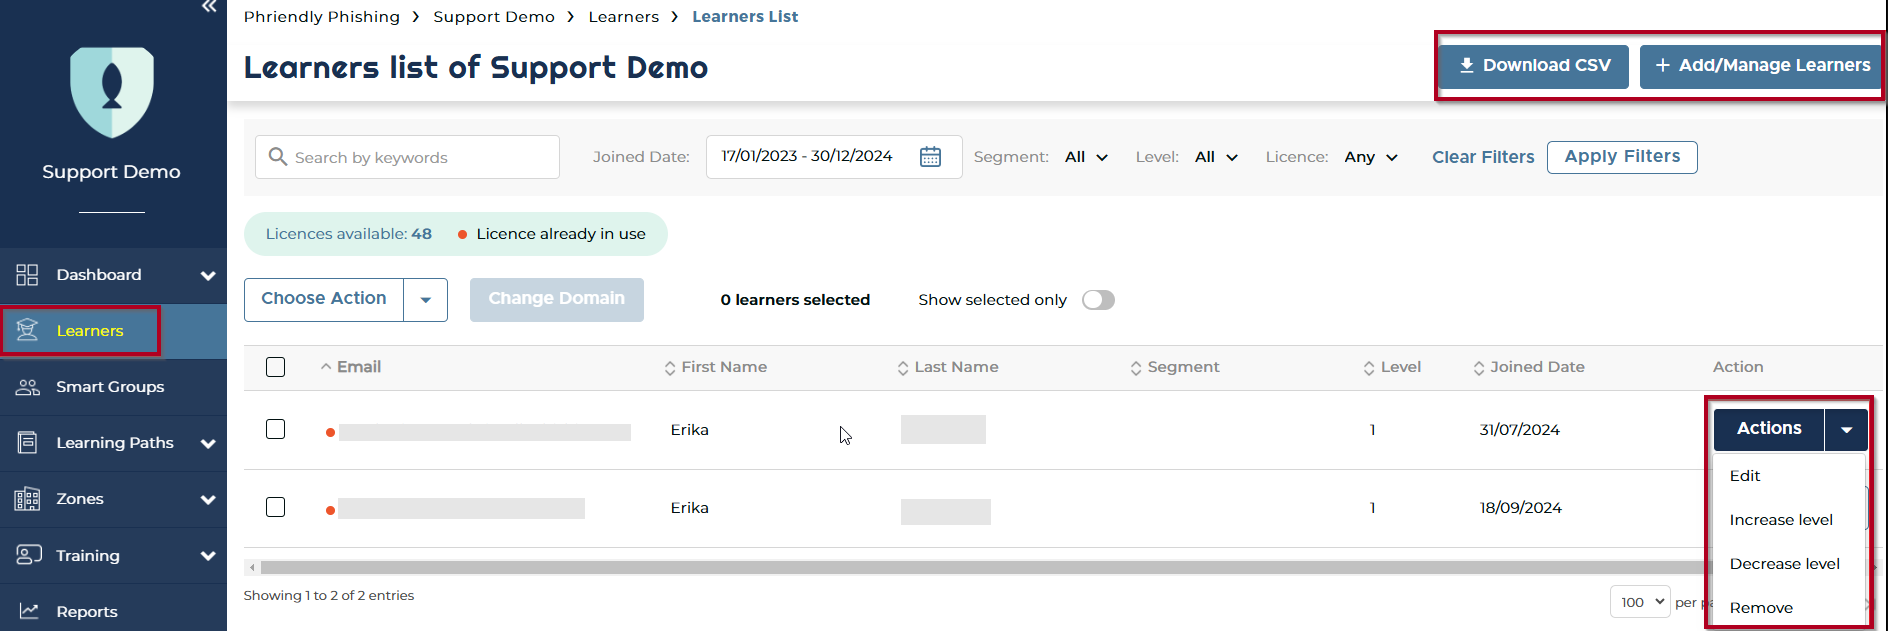Tick the checkbox for learner joined 31/07/2024
Viewport: 1888px width, 631px height.
point(276,429)
